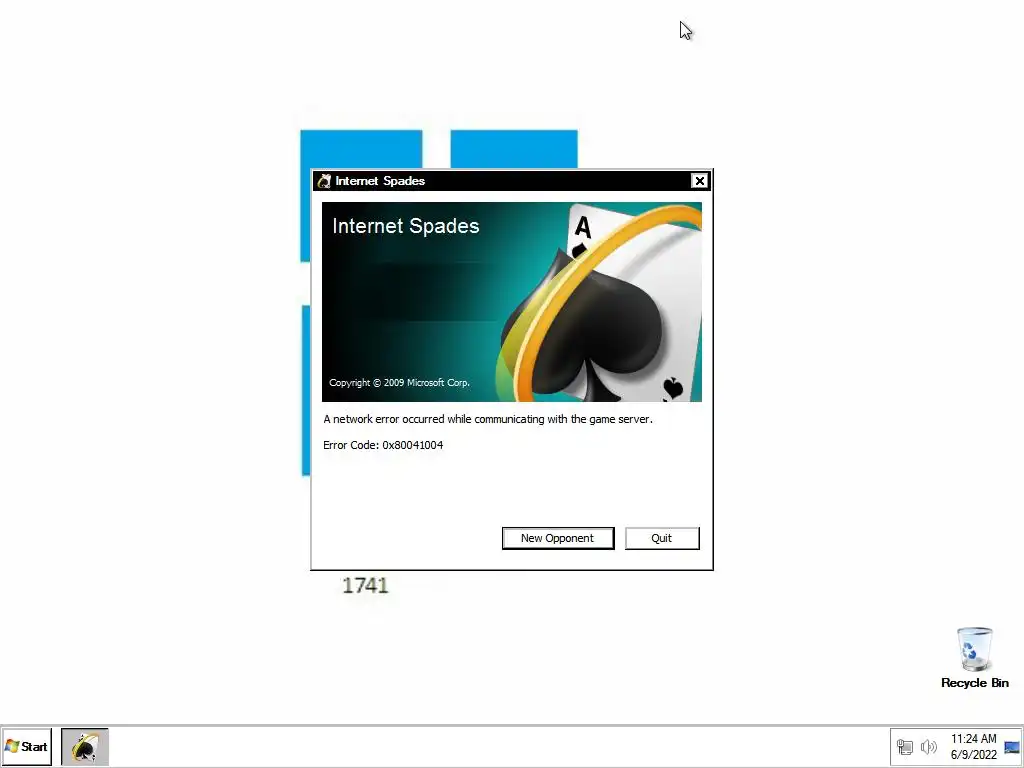Image resolution: width=1024 pixels, height=768 pixels.
Task: Click the Internet Spades title bar icon
Action: click(324, 181)
